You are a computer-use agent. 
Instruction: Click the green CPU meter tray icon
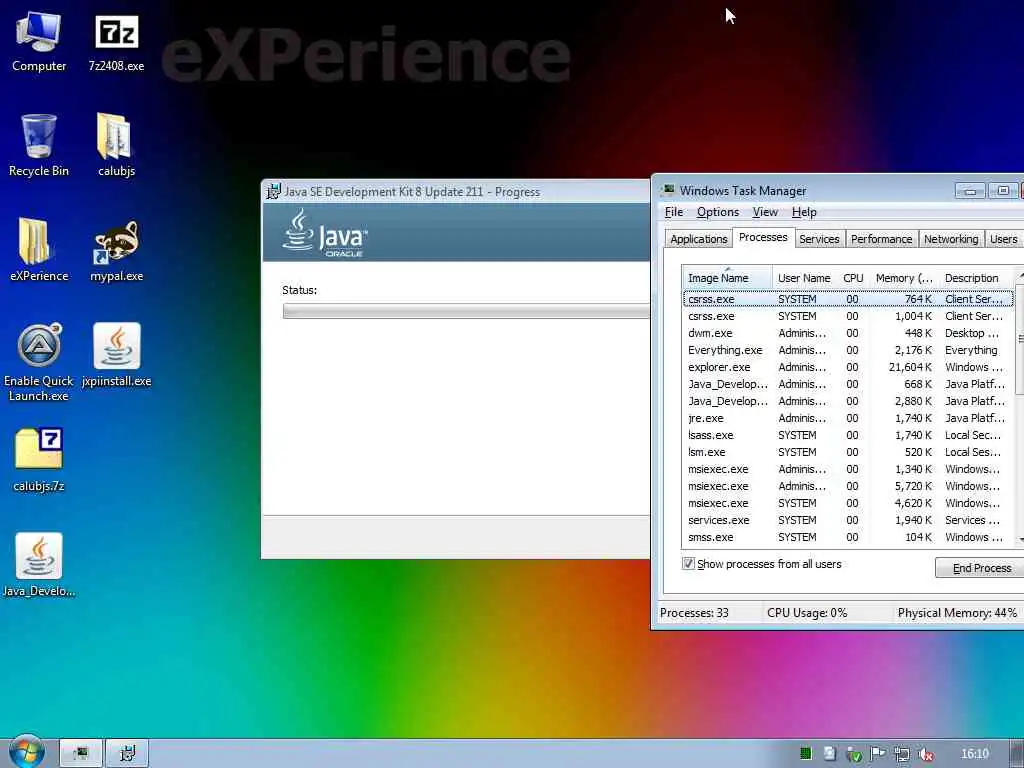[x=806, y=754]
